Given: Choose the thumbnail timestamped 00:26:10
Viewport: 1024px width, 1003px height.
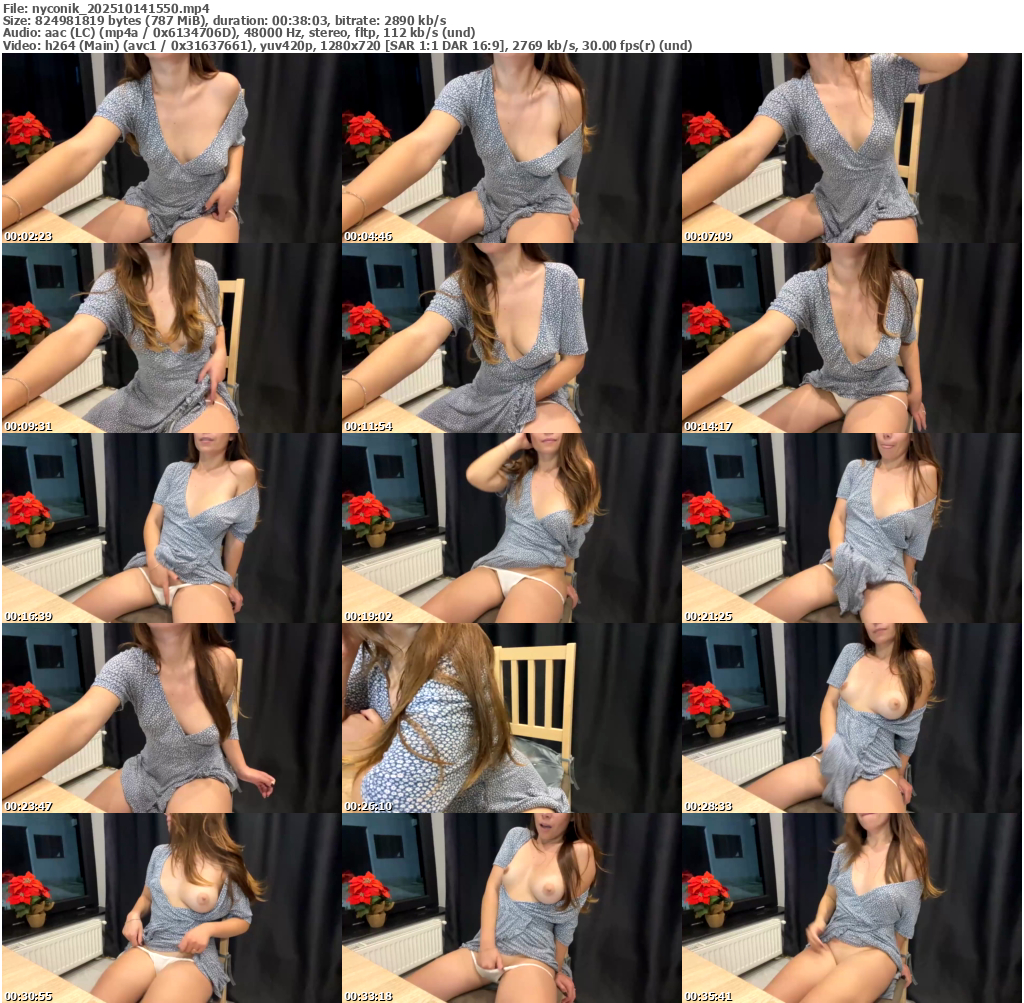Looking at the screenshot, I should (x=511, y=718).
